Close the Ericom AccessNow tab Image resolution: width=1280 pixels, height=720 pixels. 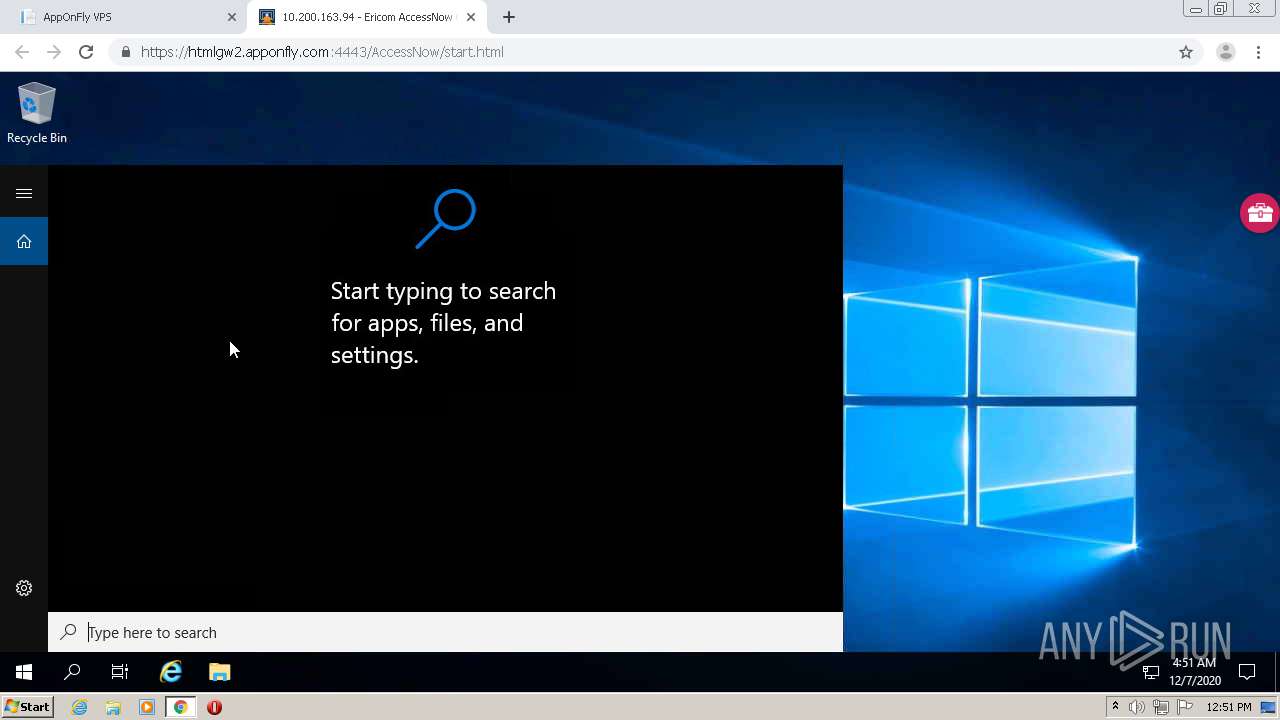coord(471,17)
